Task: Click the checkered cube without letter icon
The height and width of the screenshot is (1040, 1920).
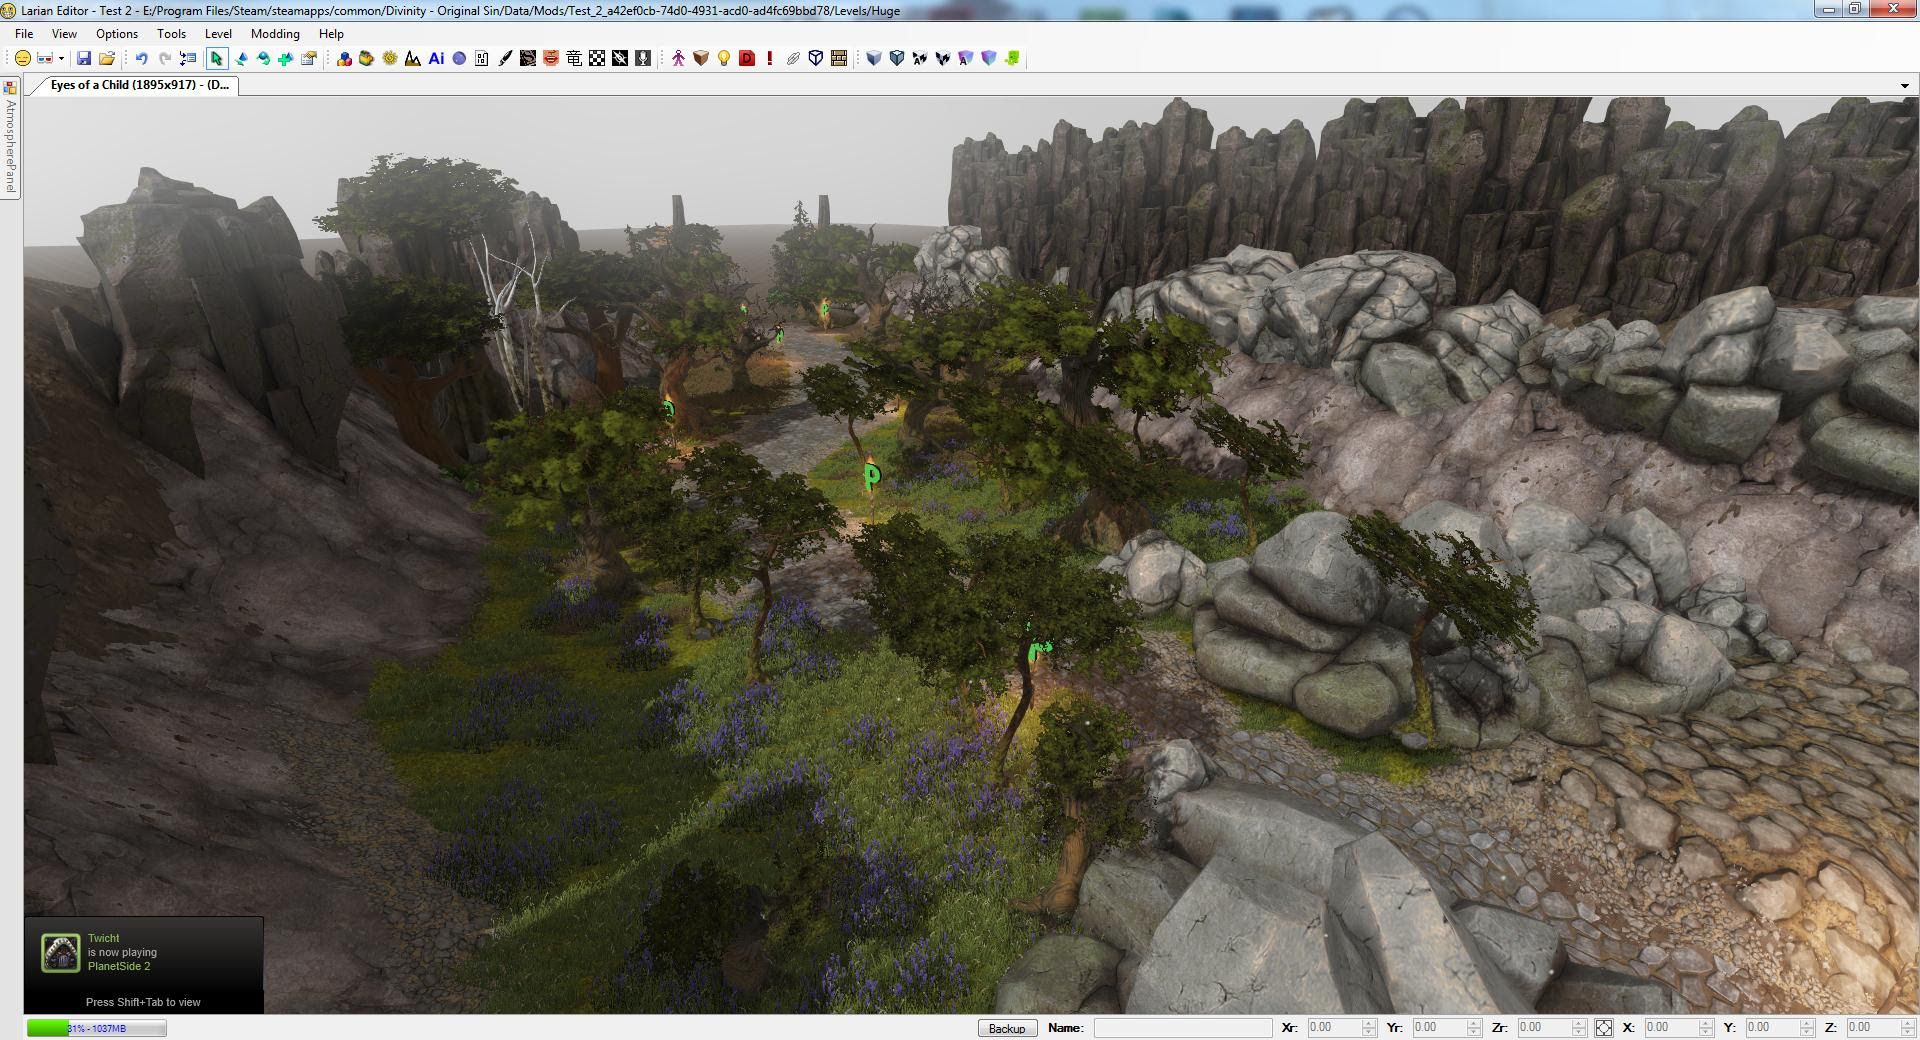Action: 943,59
